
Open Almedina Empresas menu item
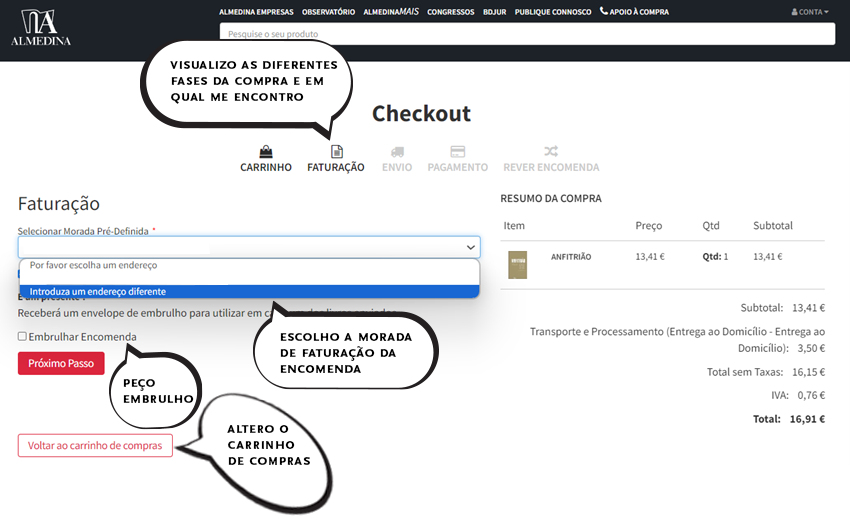point(258,12)
